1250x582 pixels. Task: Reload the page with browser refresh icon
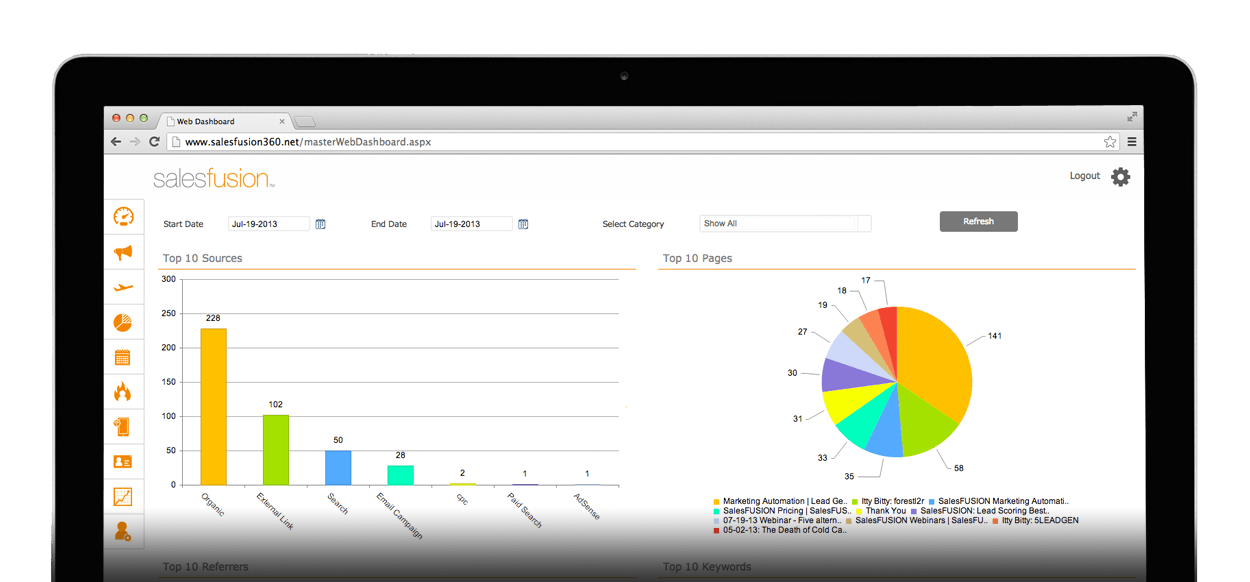click(x=154, y=142)
